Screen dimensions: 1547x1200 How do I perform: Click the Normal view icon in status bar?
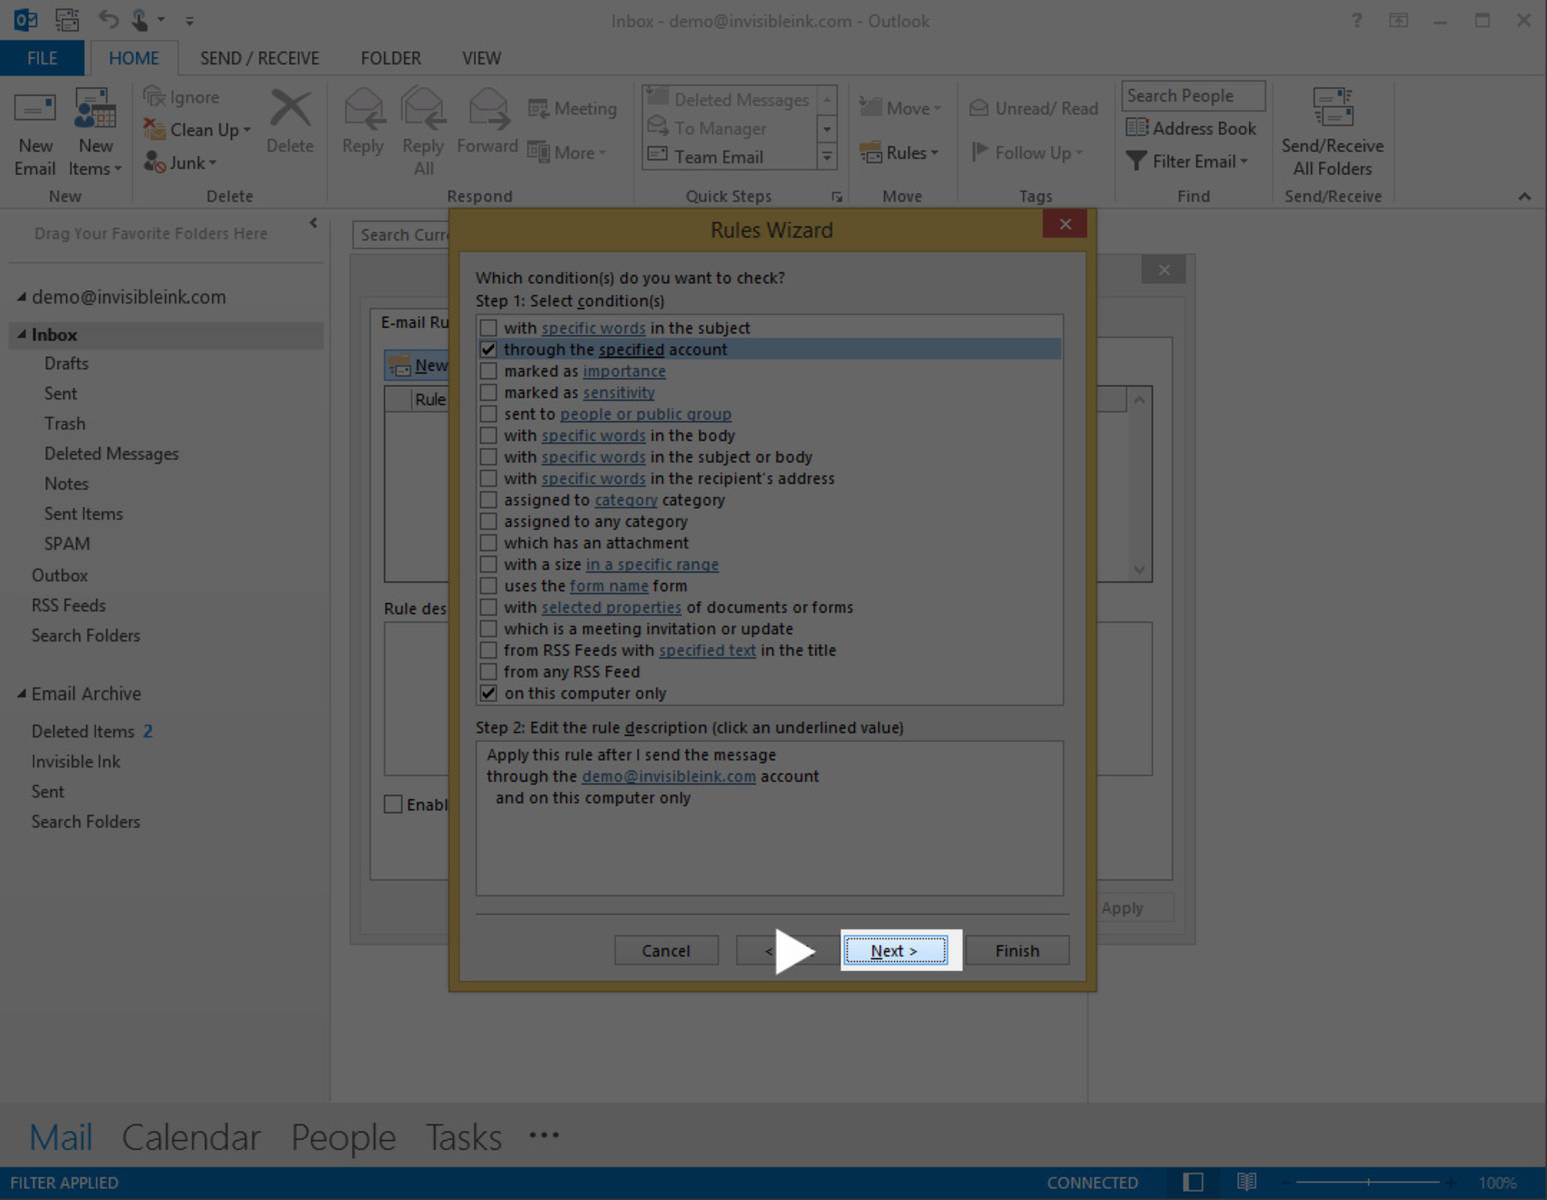click(x=1193, y=1182)
